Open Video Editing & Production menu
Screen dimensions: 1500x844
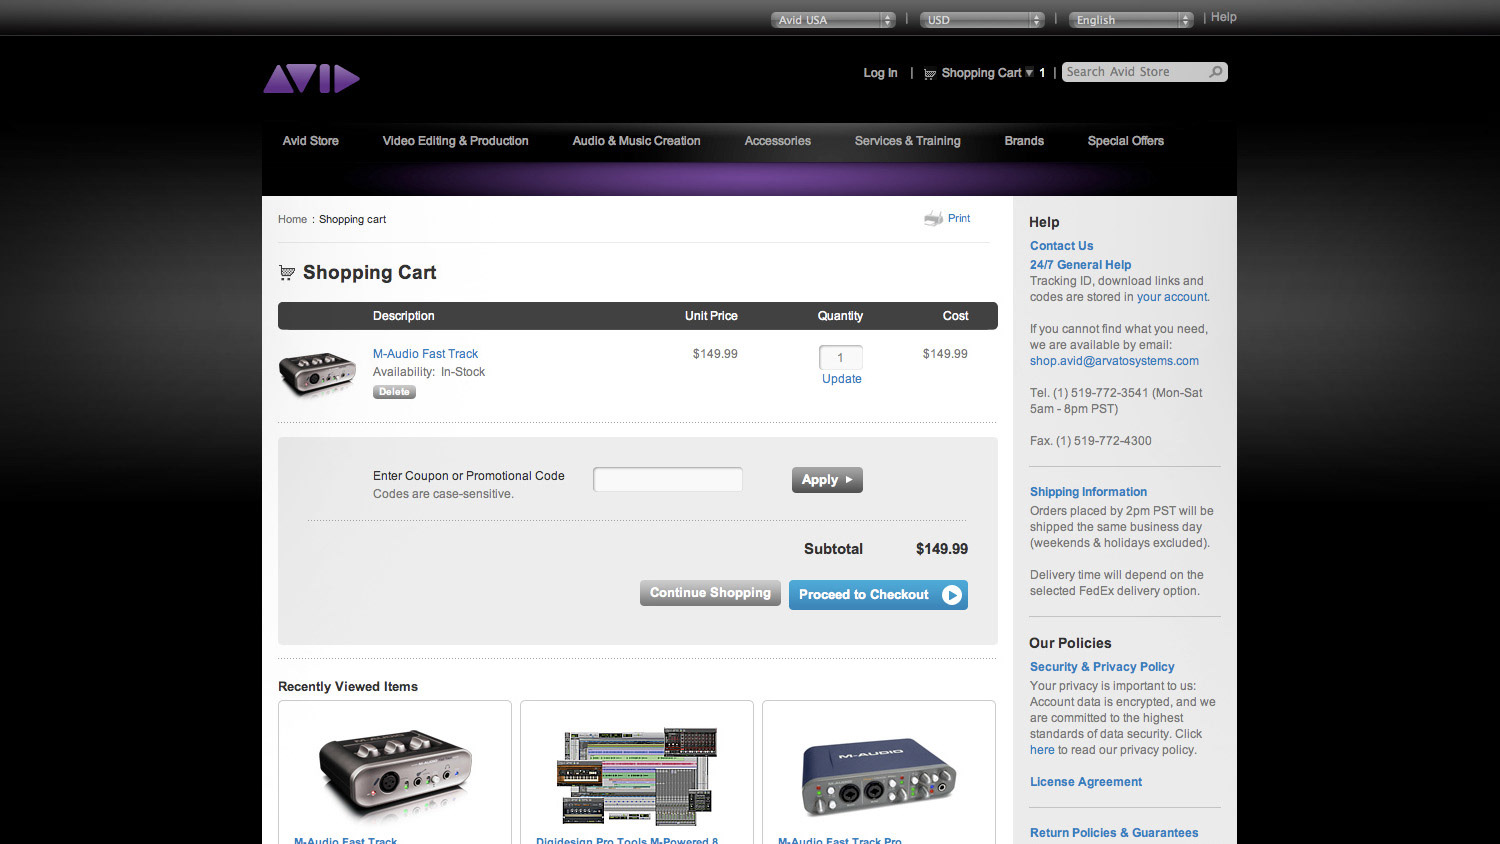click(x=455, y=141)
